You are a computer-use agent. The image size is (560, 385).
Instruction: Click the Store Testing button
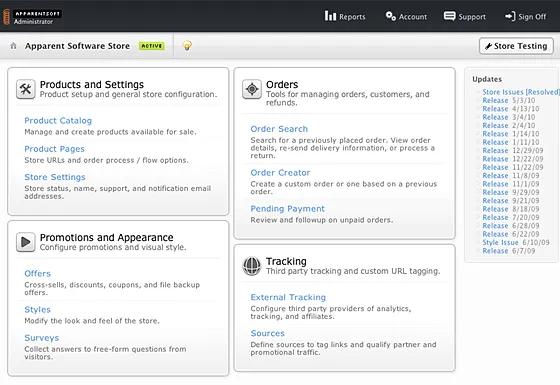coord(516,46)
